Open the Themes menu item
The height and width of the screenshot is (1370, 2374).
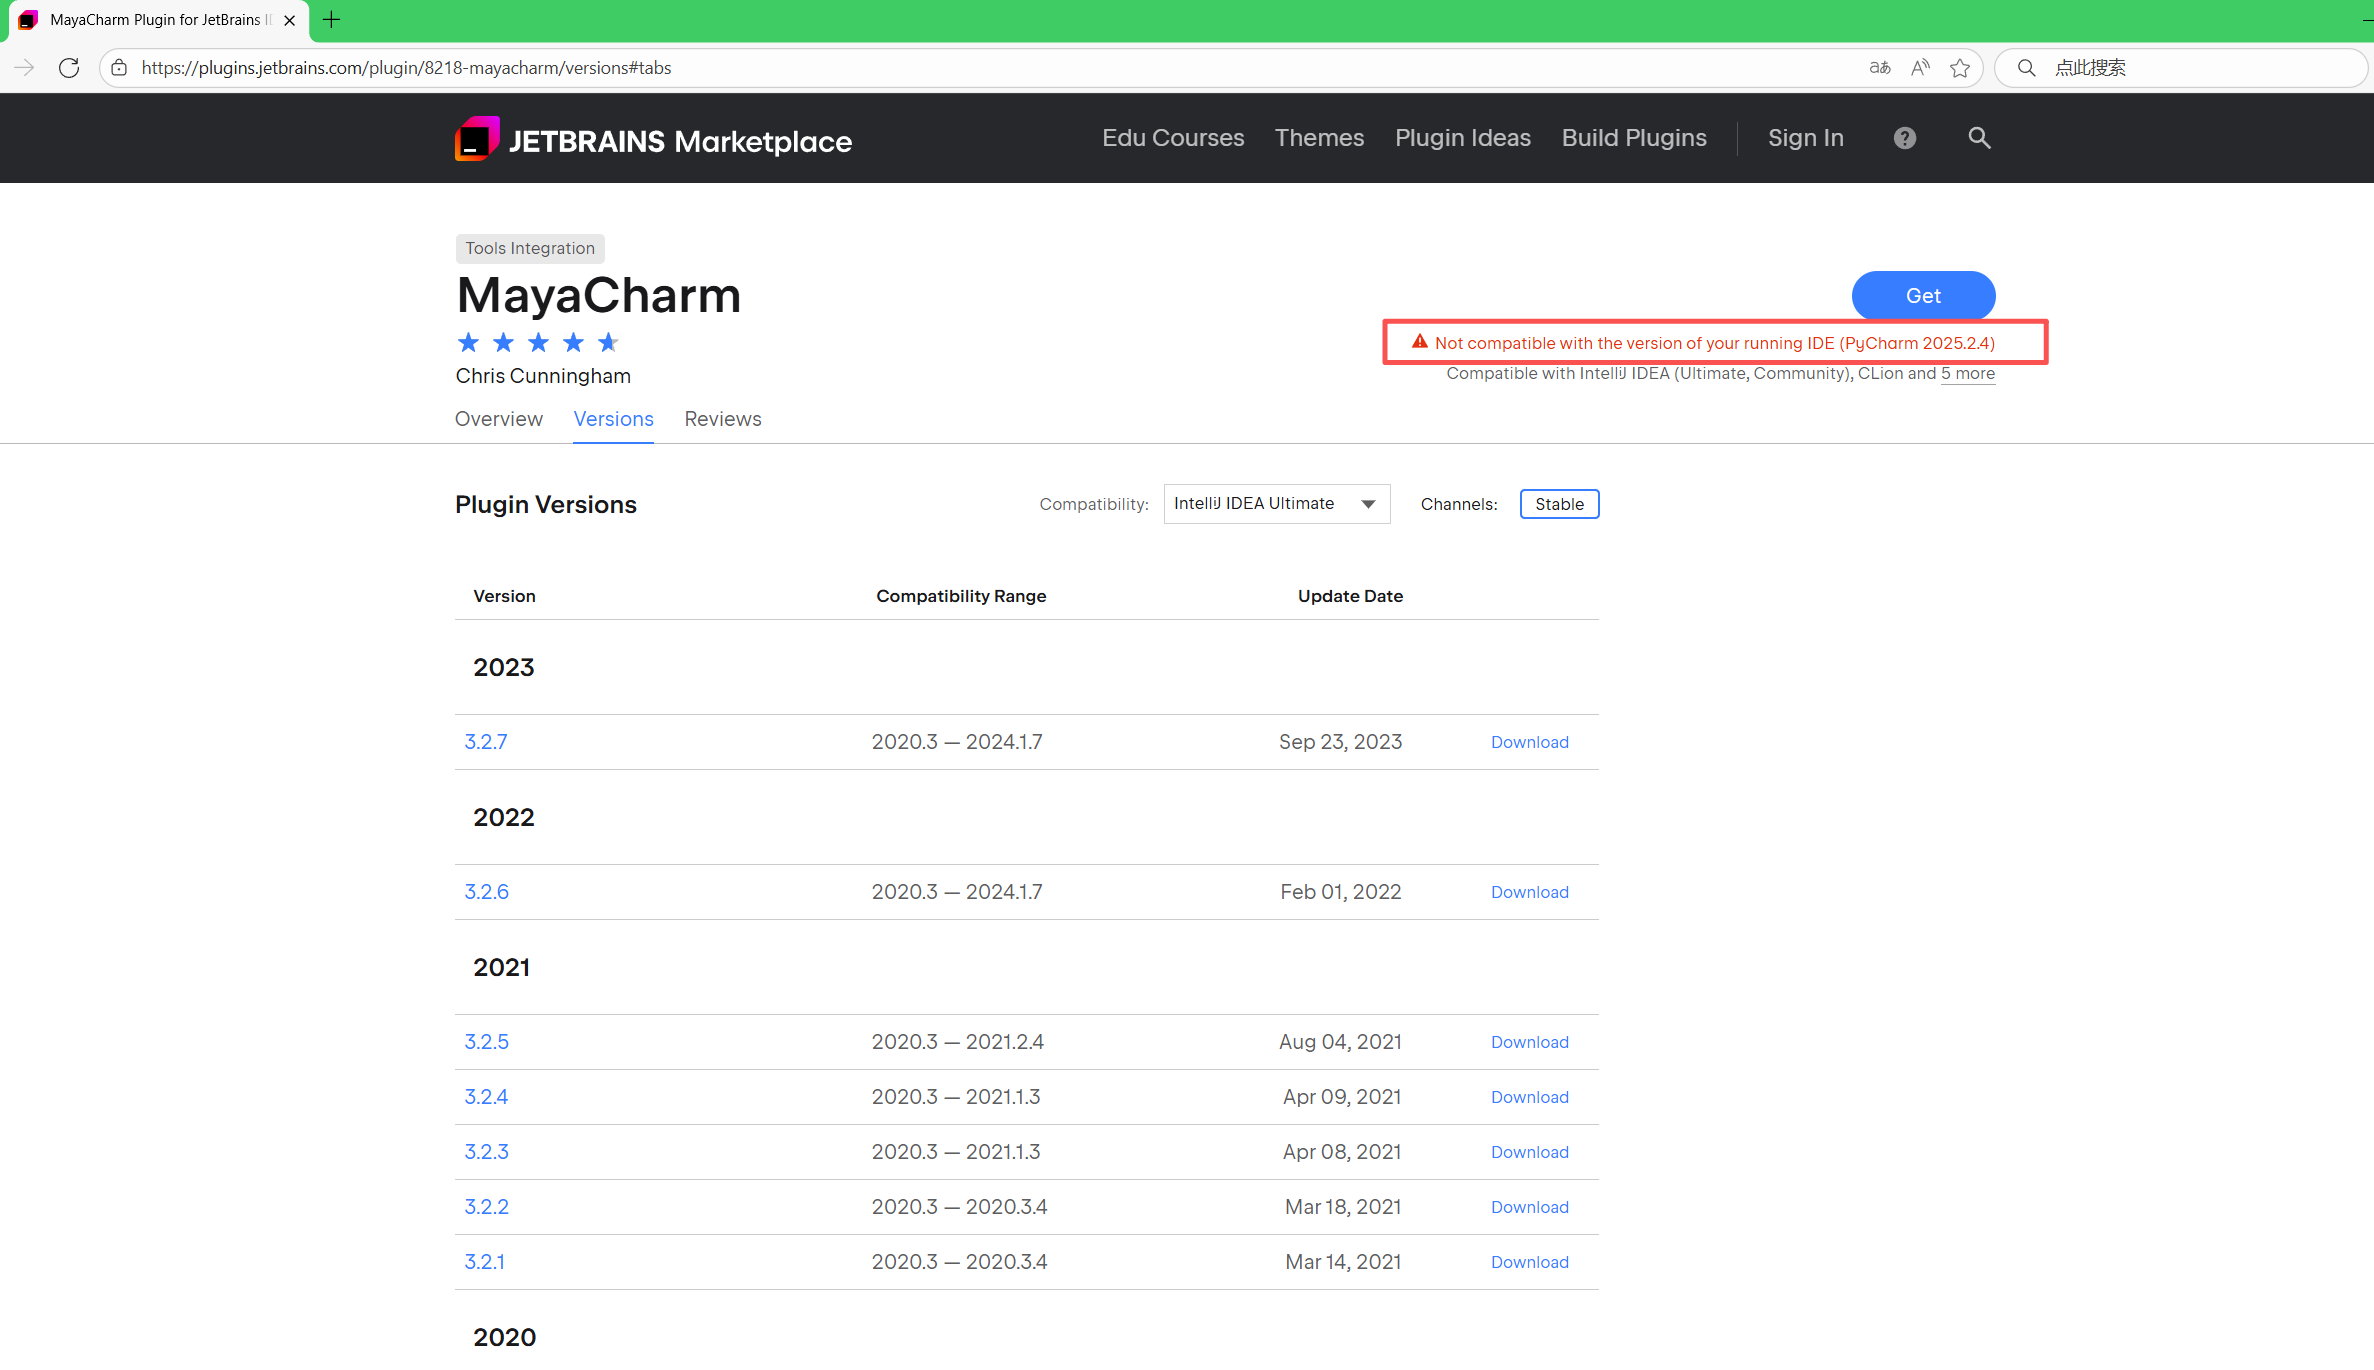coord(1318,138)
